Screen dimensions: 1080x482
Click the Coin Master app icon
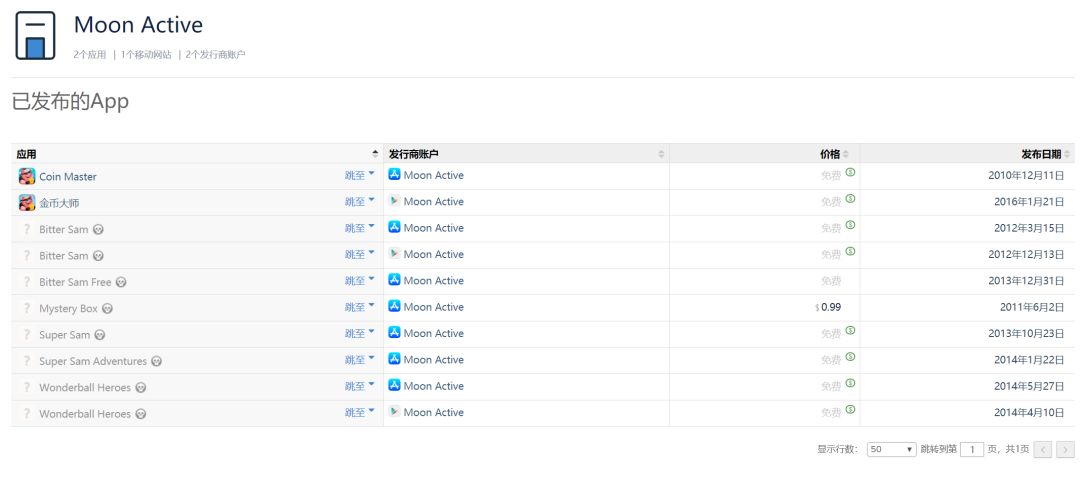click(x=27, y=176)
